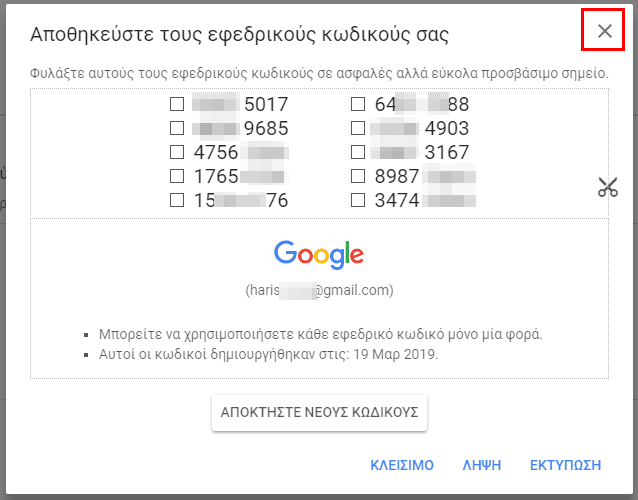The width and height of the screenshot is (638, 500).
Task: Check the box for code starting 64
Action: coord(358,104)
